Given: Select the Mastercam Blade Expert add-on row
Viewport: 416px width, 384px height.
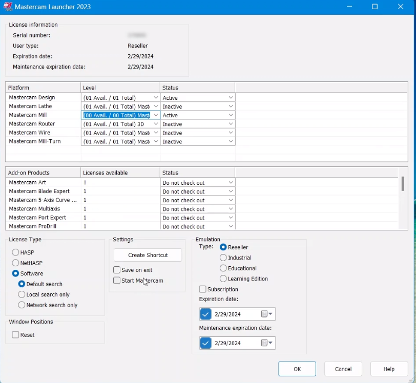Looking at the screenshot, I should click(x=39, y=191).
